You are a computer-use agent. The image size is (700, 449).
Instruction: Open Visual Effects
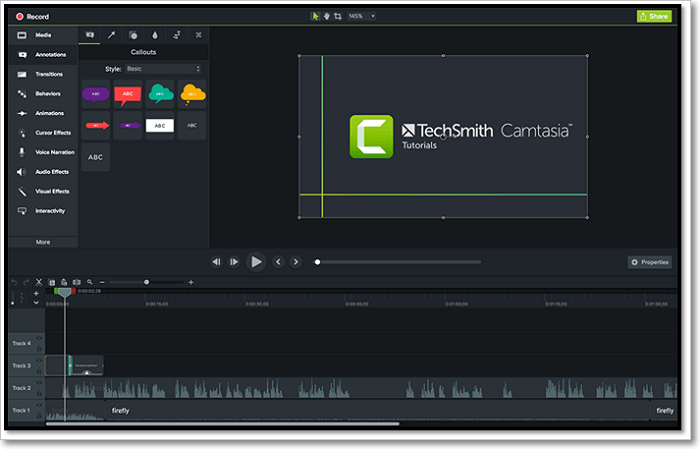(x=43, y=191)
